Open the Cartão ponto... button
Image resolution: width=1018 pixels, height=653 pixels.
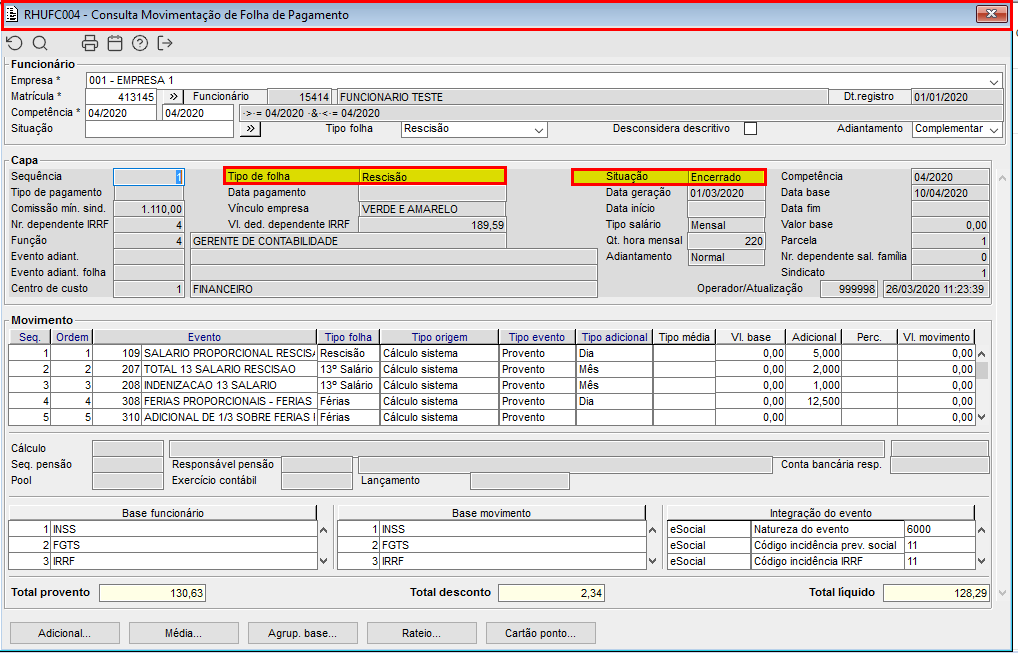click(541, 633)
